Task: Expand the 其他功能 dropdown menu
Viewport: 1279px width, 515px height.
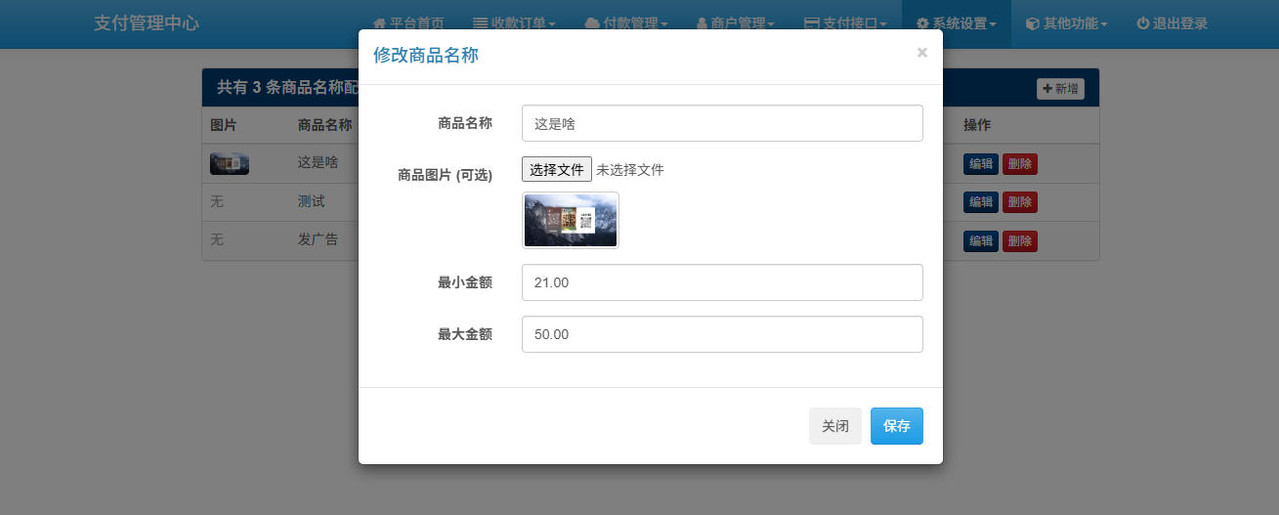Action: [x=1066, y=24]
